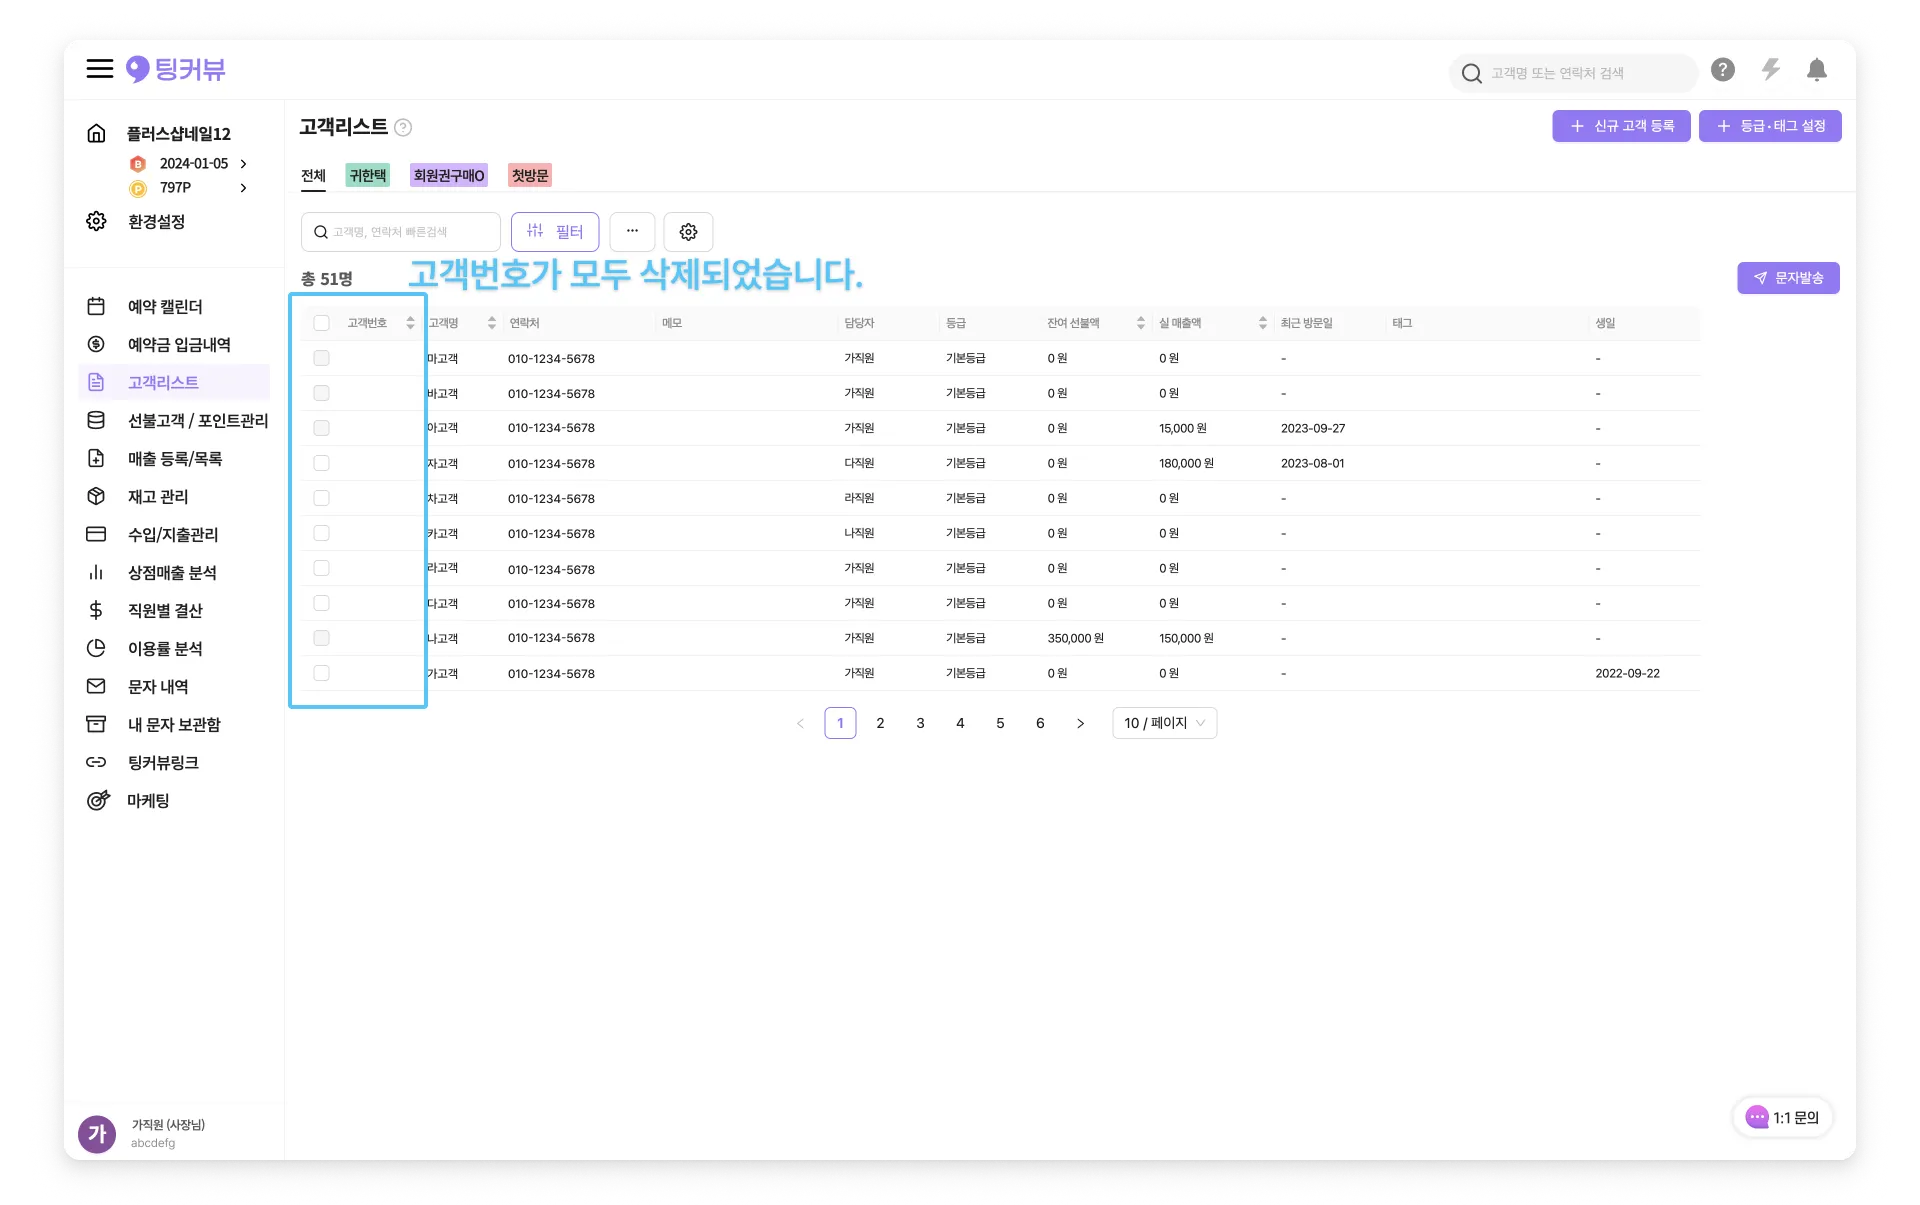1920x1205 pixels.
Task: Click the table settings gear icon
Action: 688,232
